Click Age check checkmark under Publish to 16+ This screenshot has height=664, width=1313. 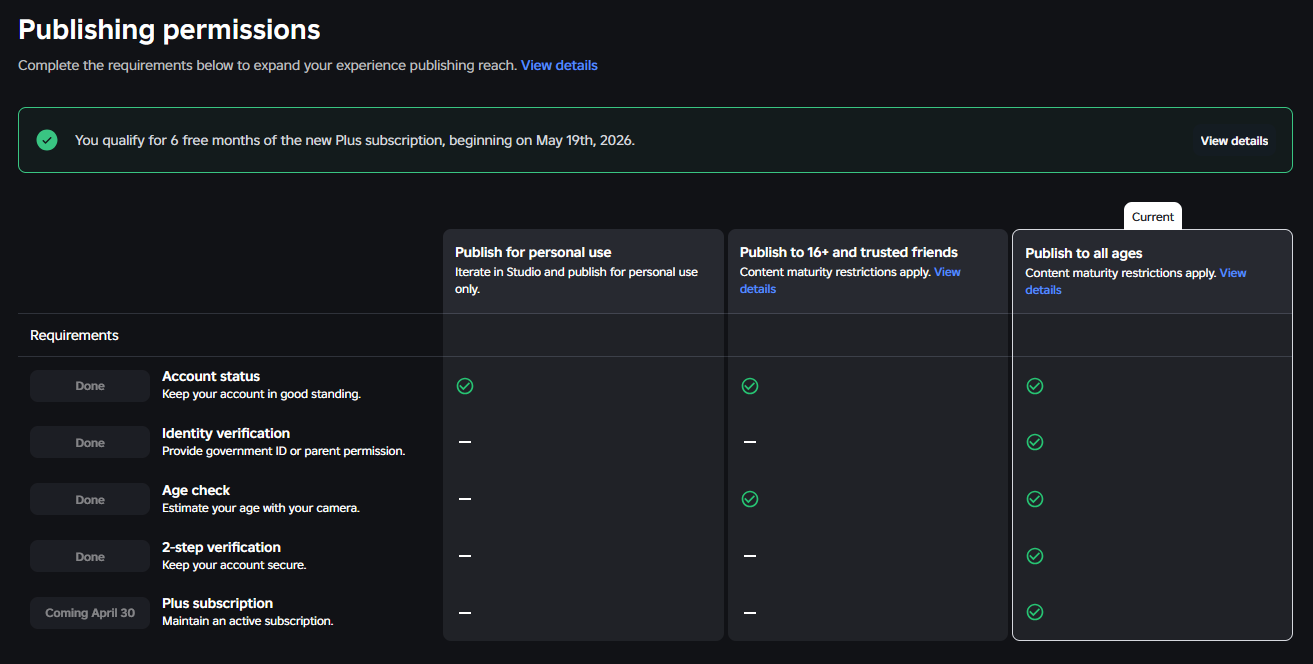[x=750, y=499]
